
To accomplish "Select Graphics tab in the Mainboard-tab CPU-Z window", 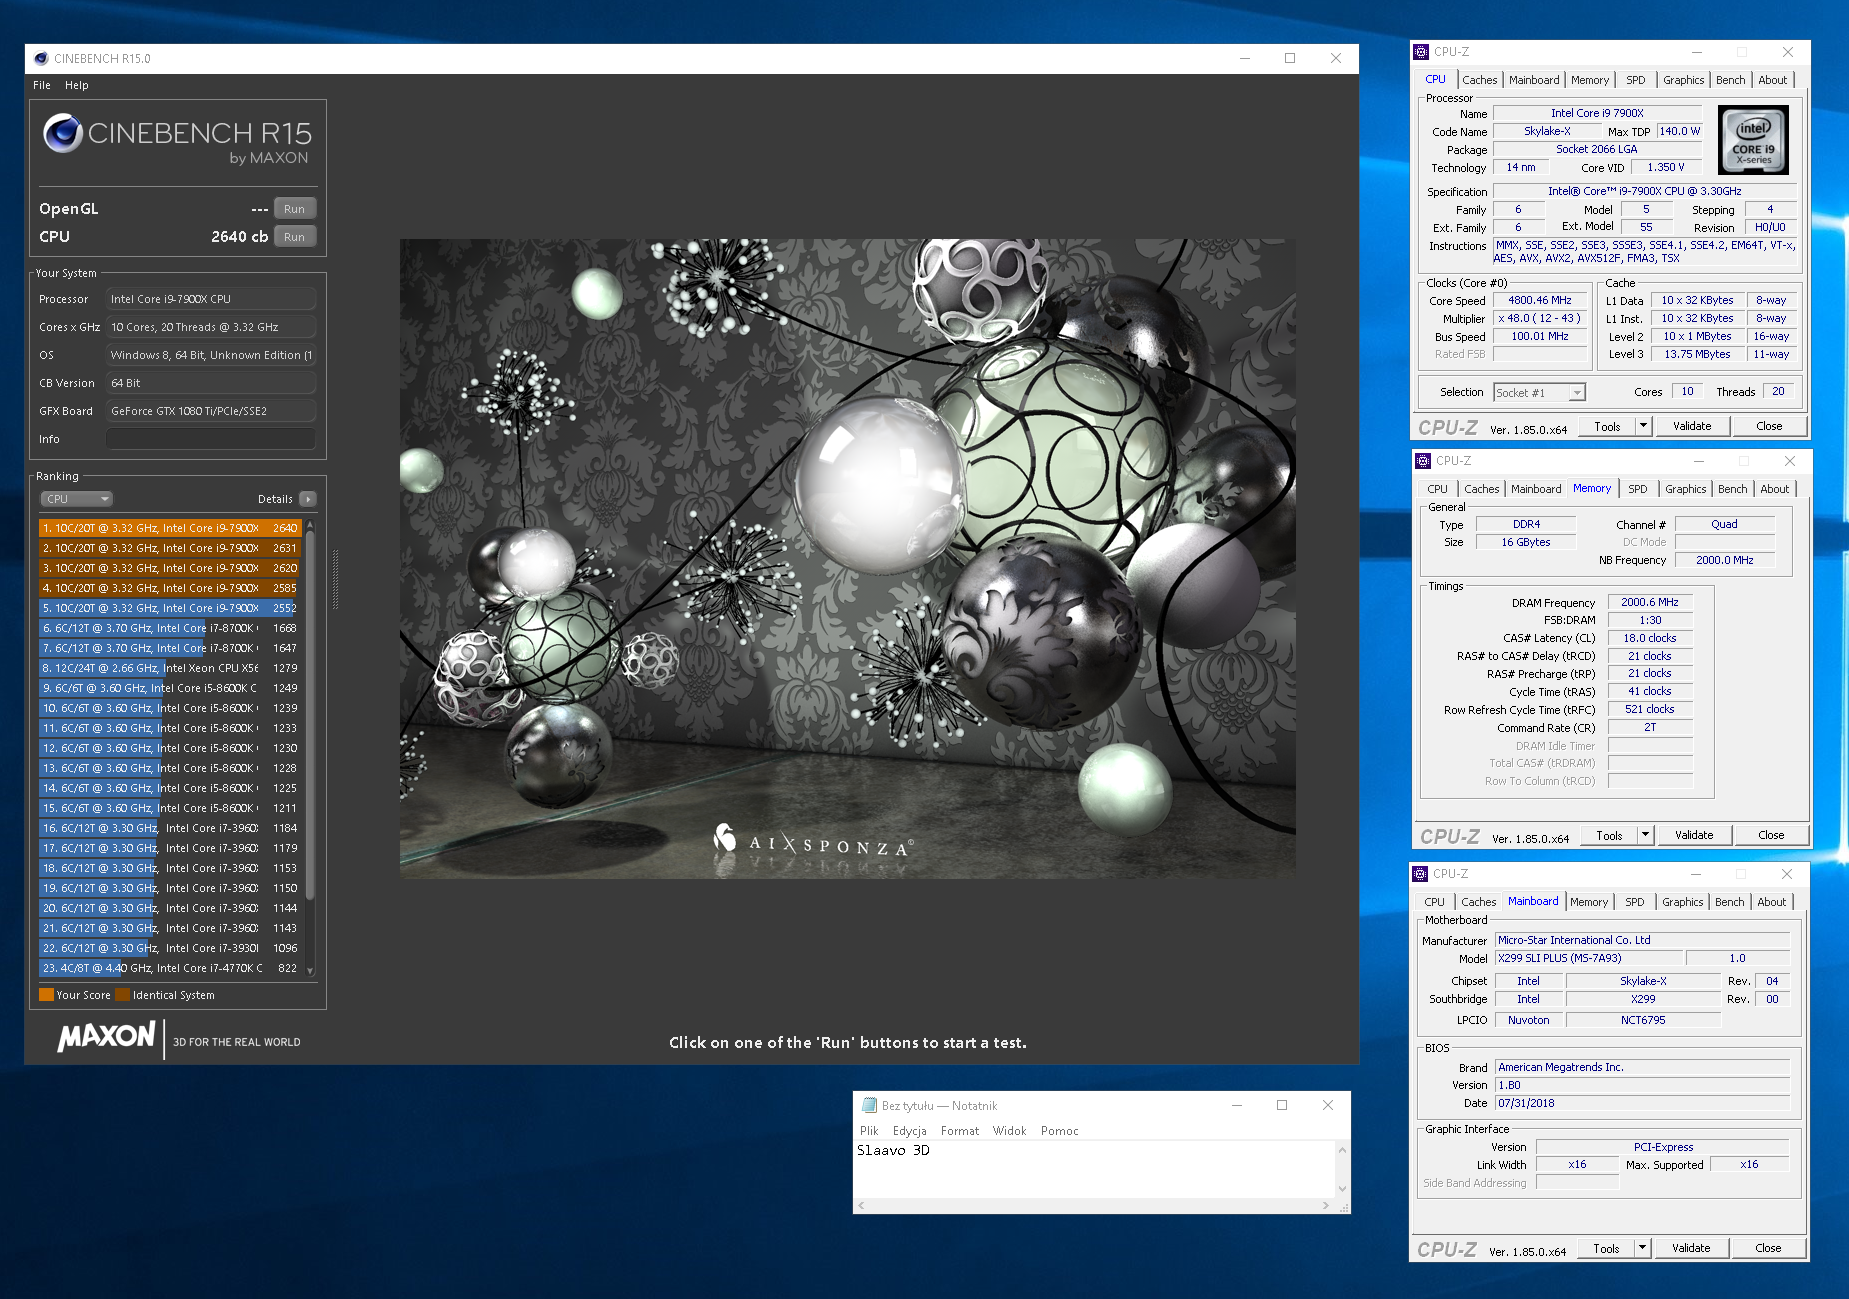I will click(x=1683, y=902).
